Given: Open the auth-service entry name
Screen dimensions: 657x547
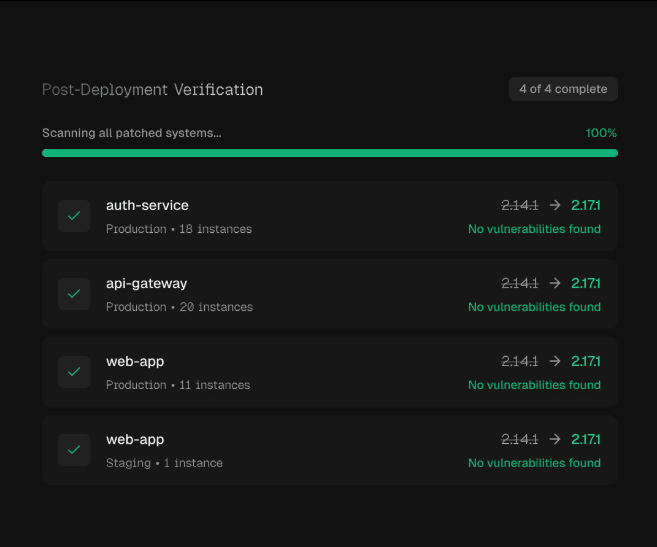Looking at the screenshot, I should point(147,205).
